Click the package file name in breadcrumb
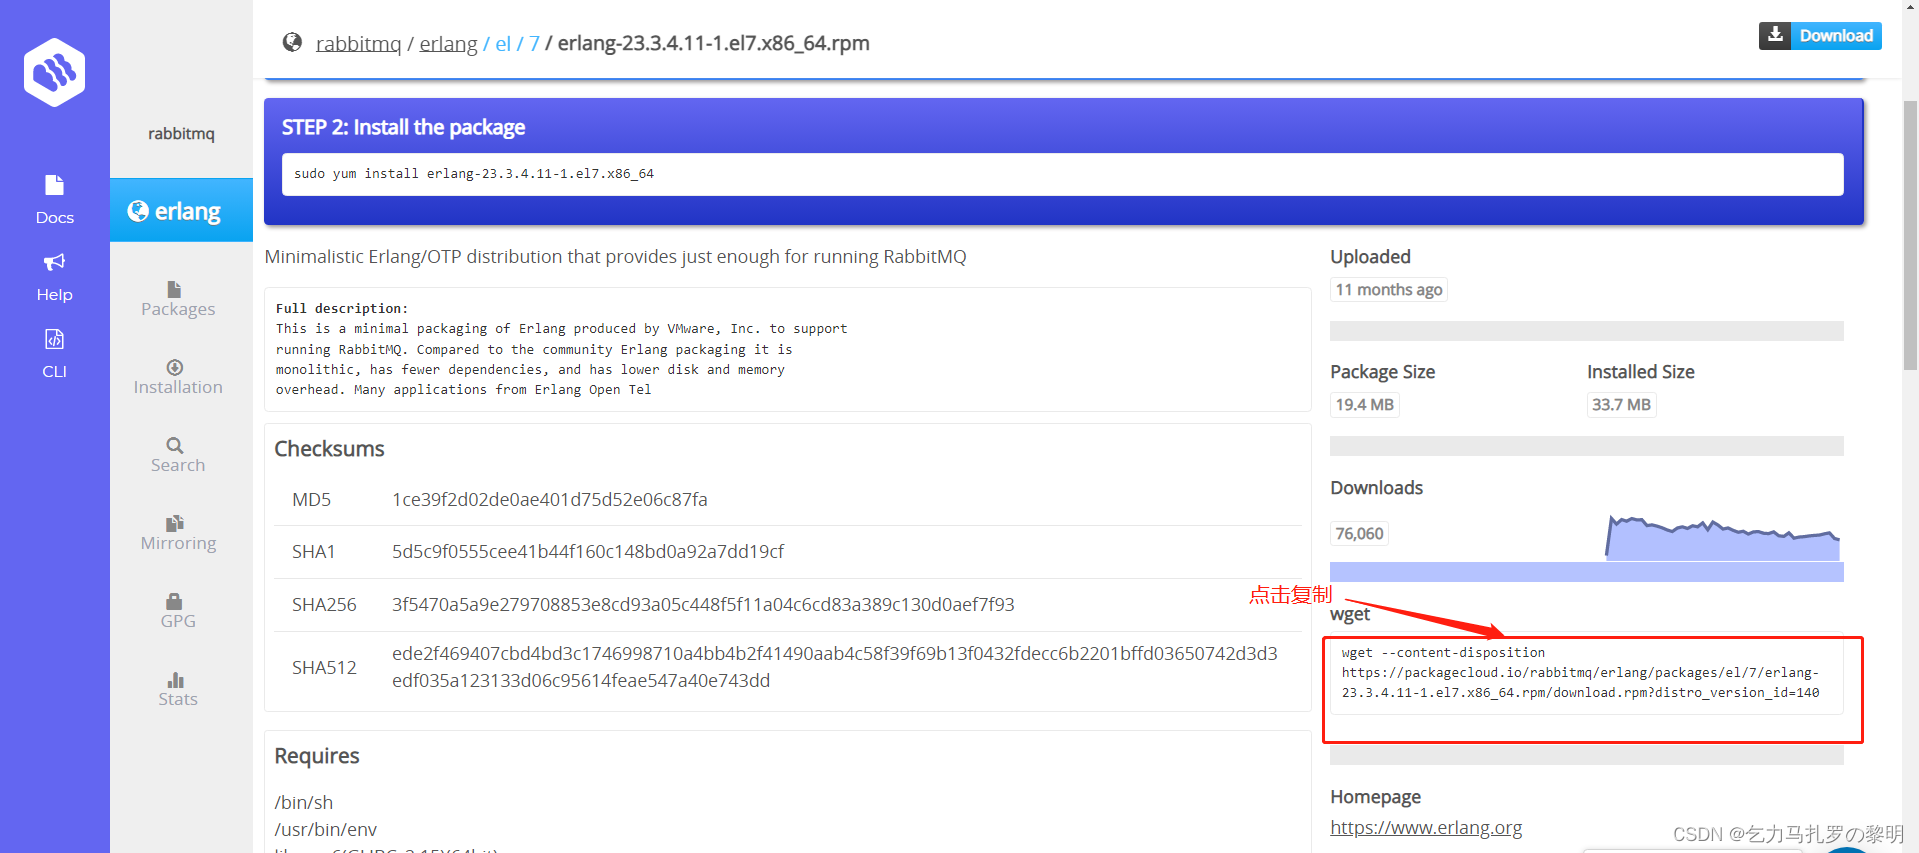Viewport: 1919px width, 853px height. point(713,43)
